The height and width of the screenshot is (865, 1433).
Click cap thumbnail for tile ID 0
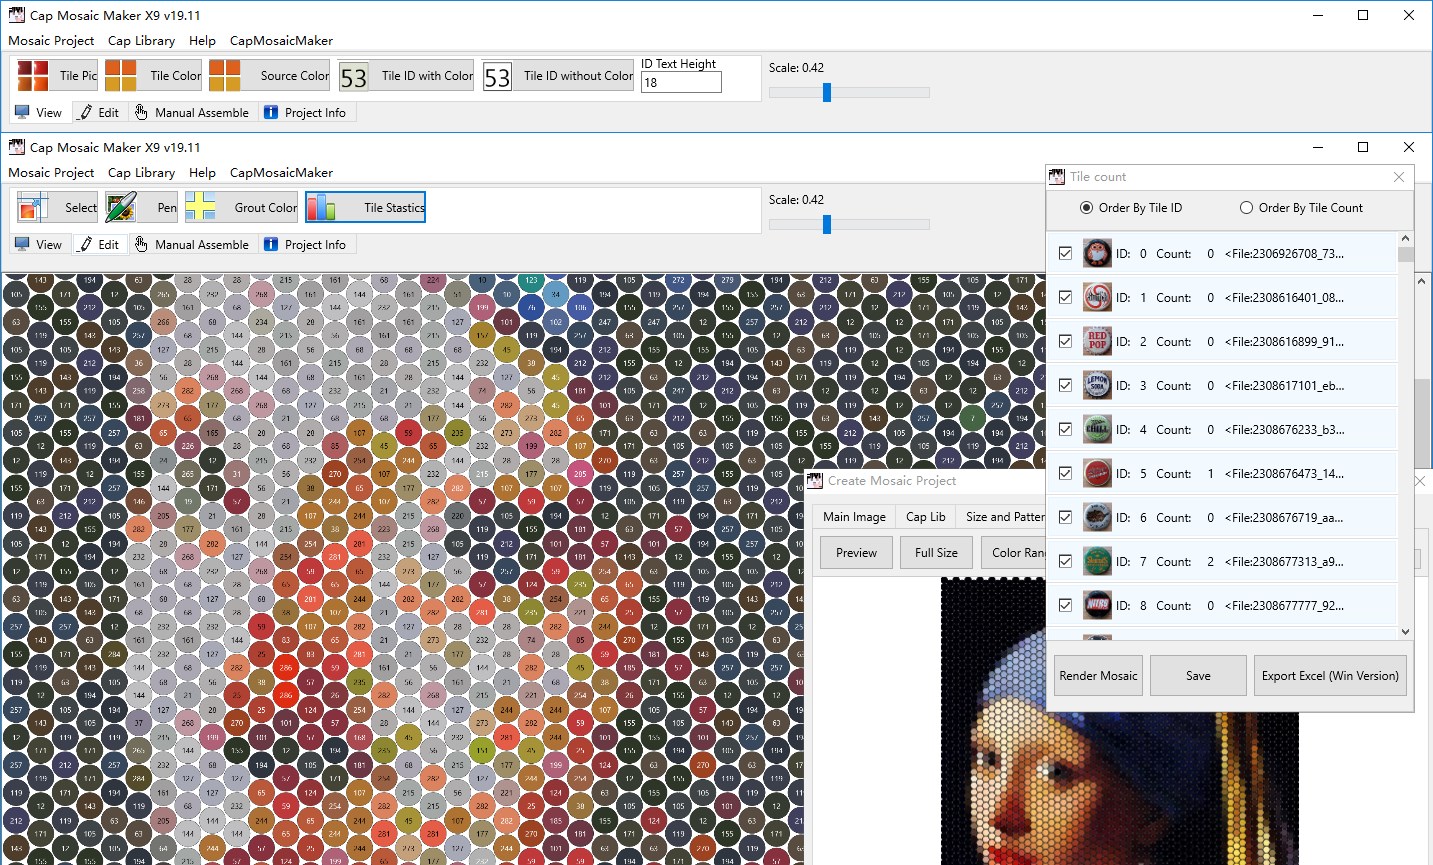point(1097,253)
